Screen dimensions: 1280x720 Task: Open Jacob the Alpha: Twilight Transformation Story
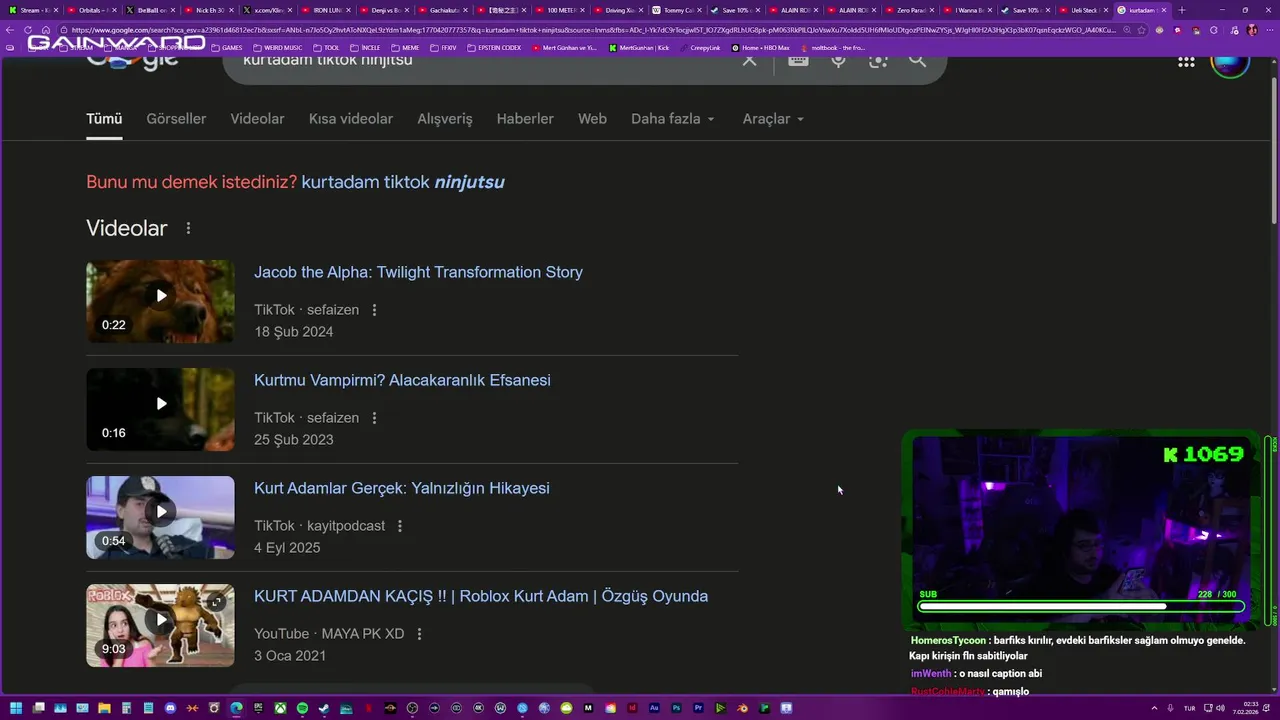(418, 272)
